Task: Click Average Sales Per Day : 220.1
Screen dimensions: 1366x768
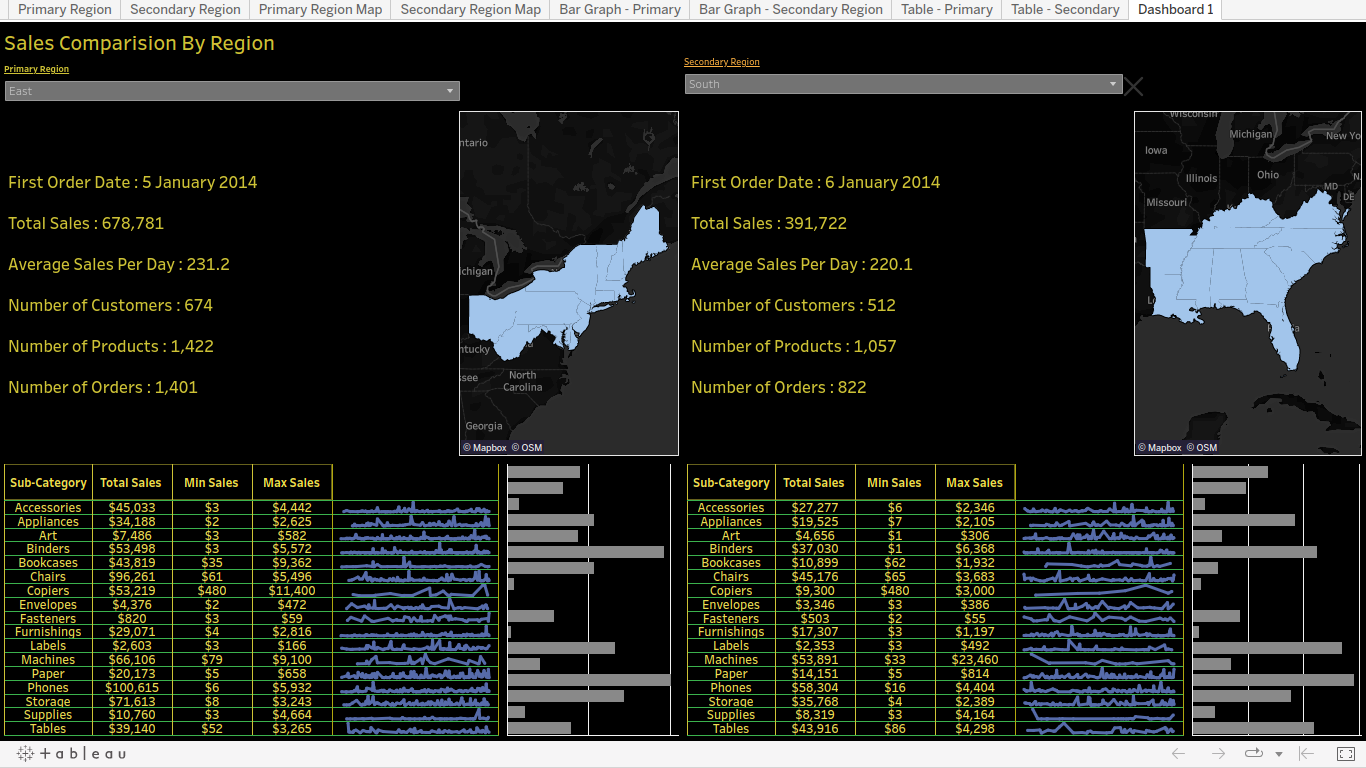Action: [802, 265]
